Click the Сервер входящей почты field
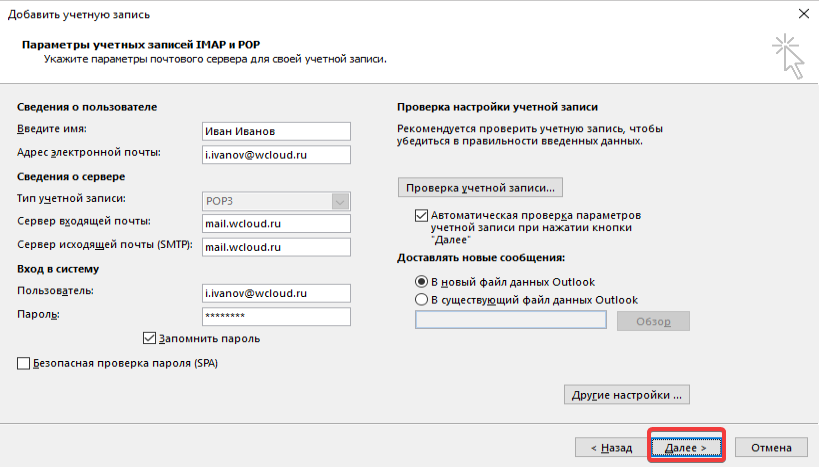 (x=275, y=223)
